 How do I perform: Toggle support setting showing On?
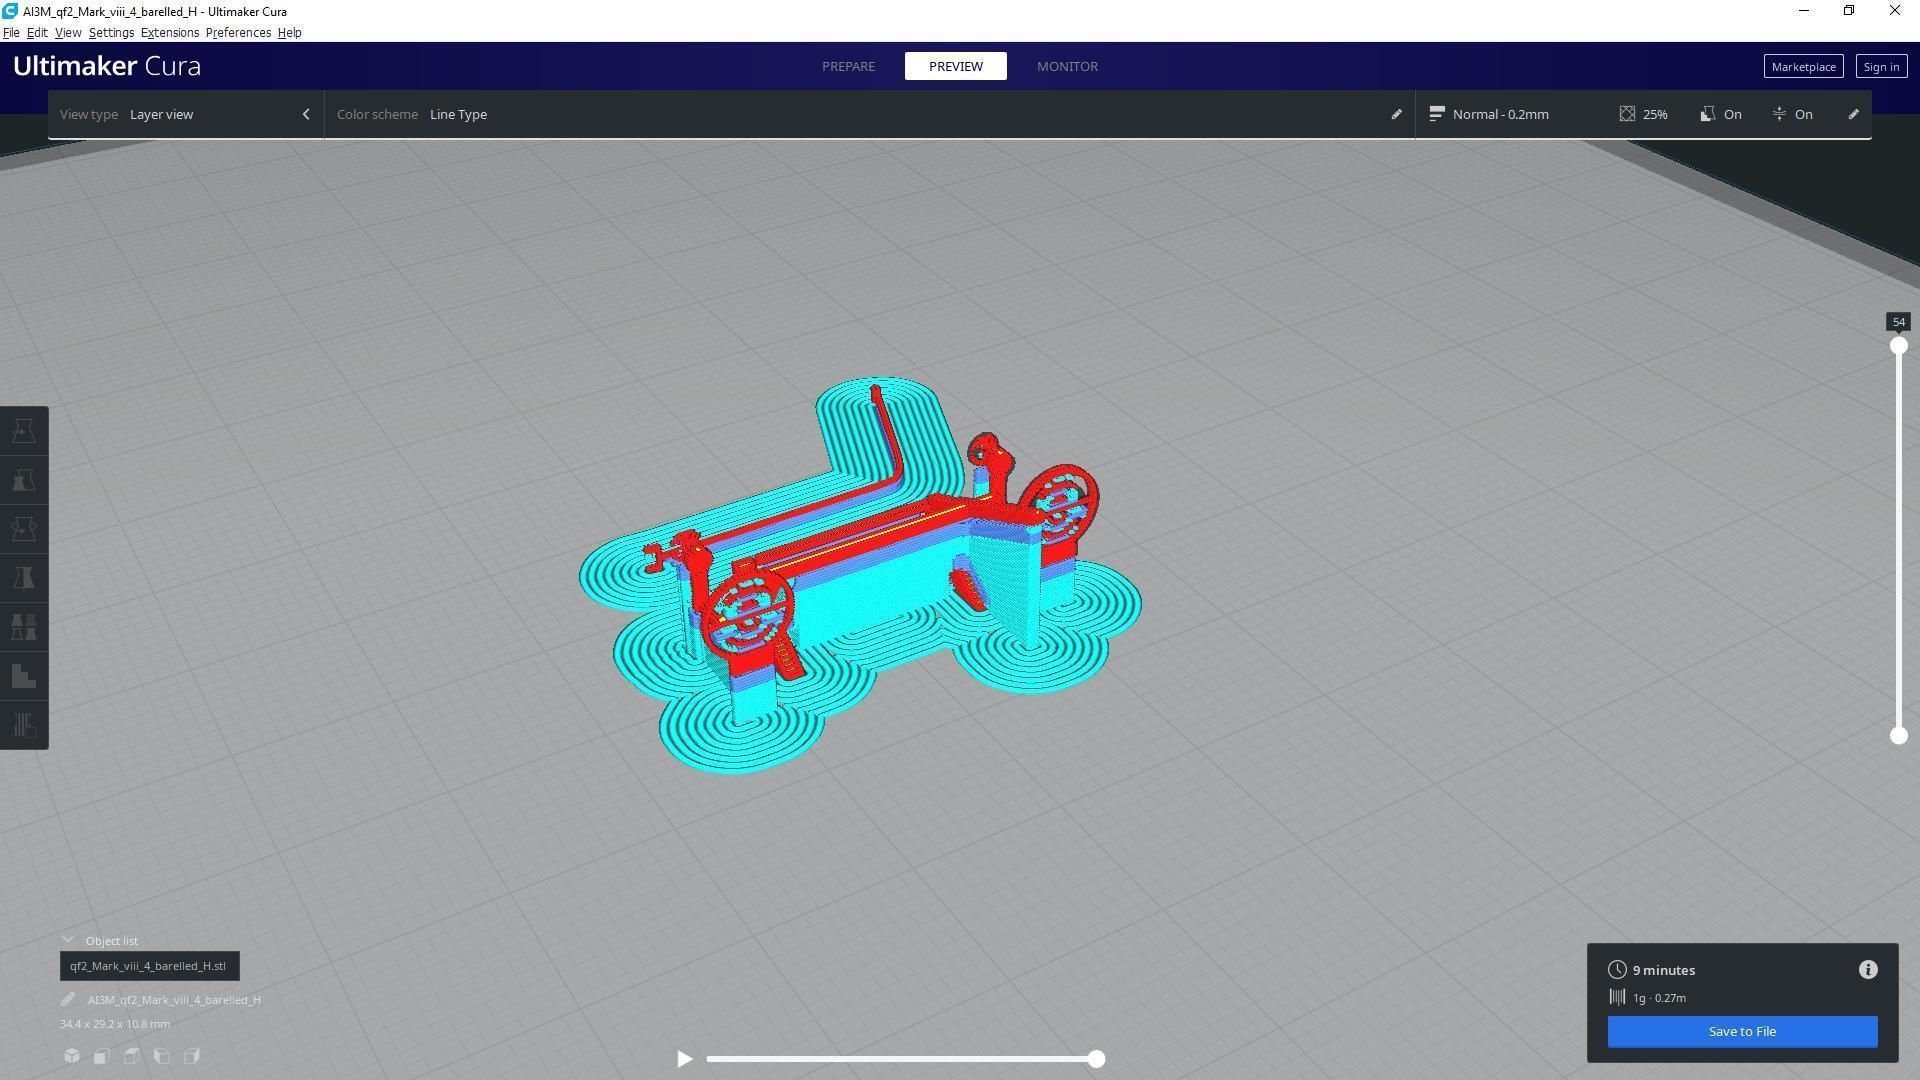[1721, 114]
